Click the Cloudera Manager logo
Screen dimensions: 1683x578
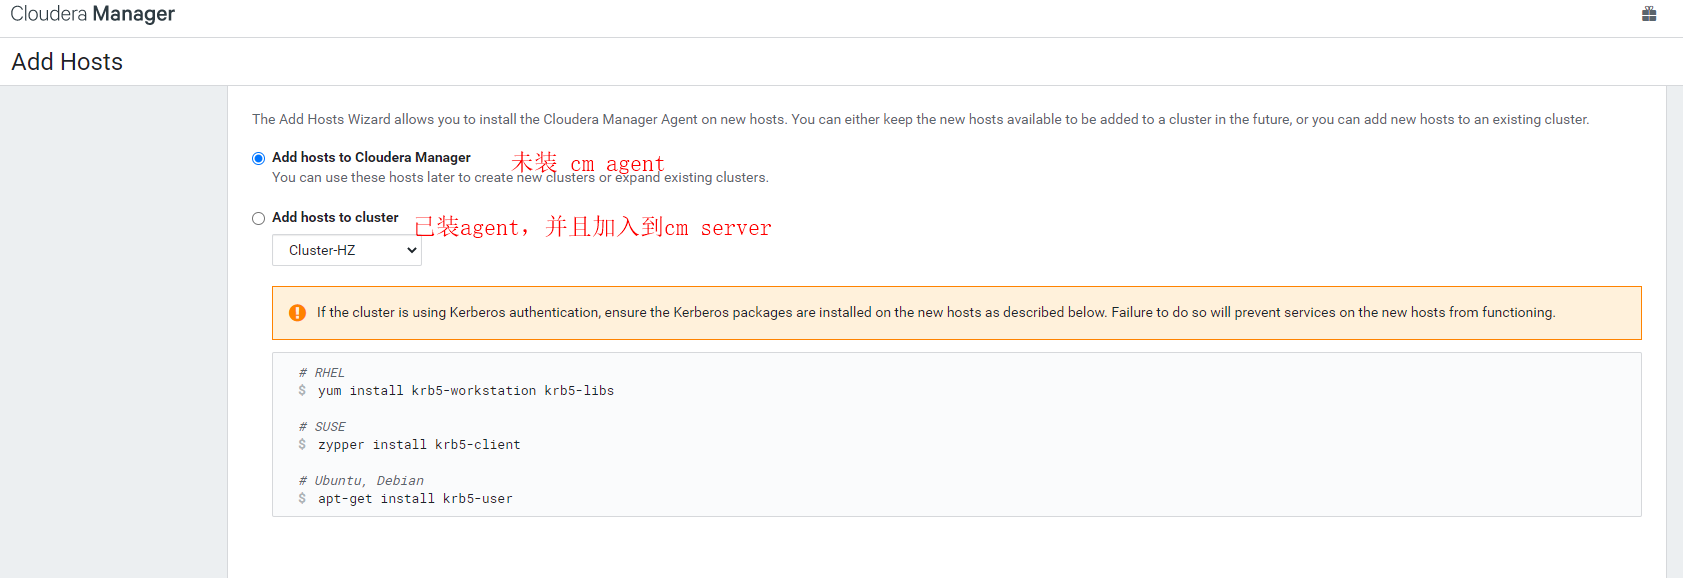point(92,14)
